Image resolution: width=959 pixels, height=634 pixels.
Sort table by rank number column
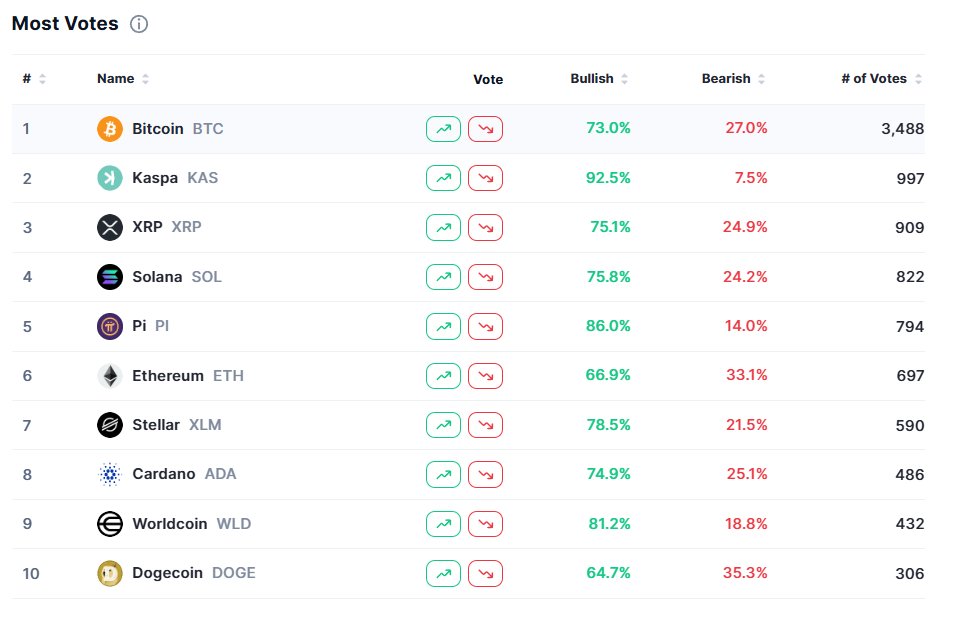[x=34, y=79]
